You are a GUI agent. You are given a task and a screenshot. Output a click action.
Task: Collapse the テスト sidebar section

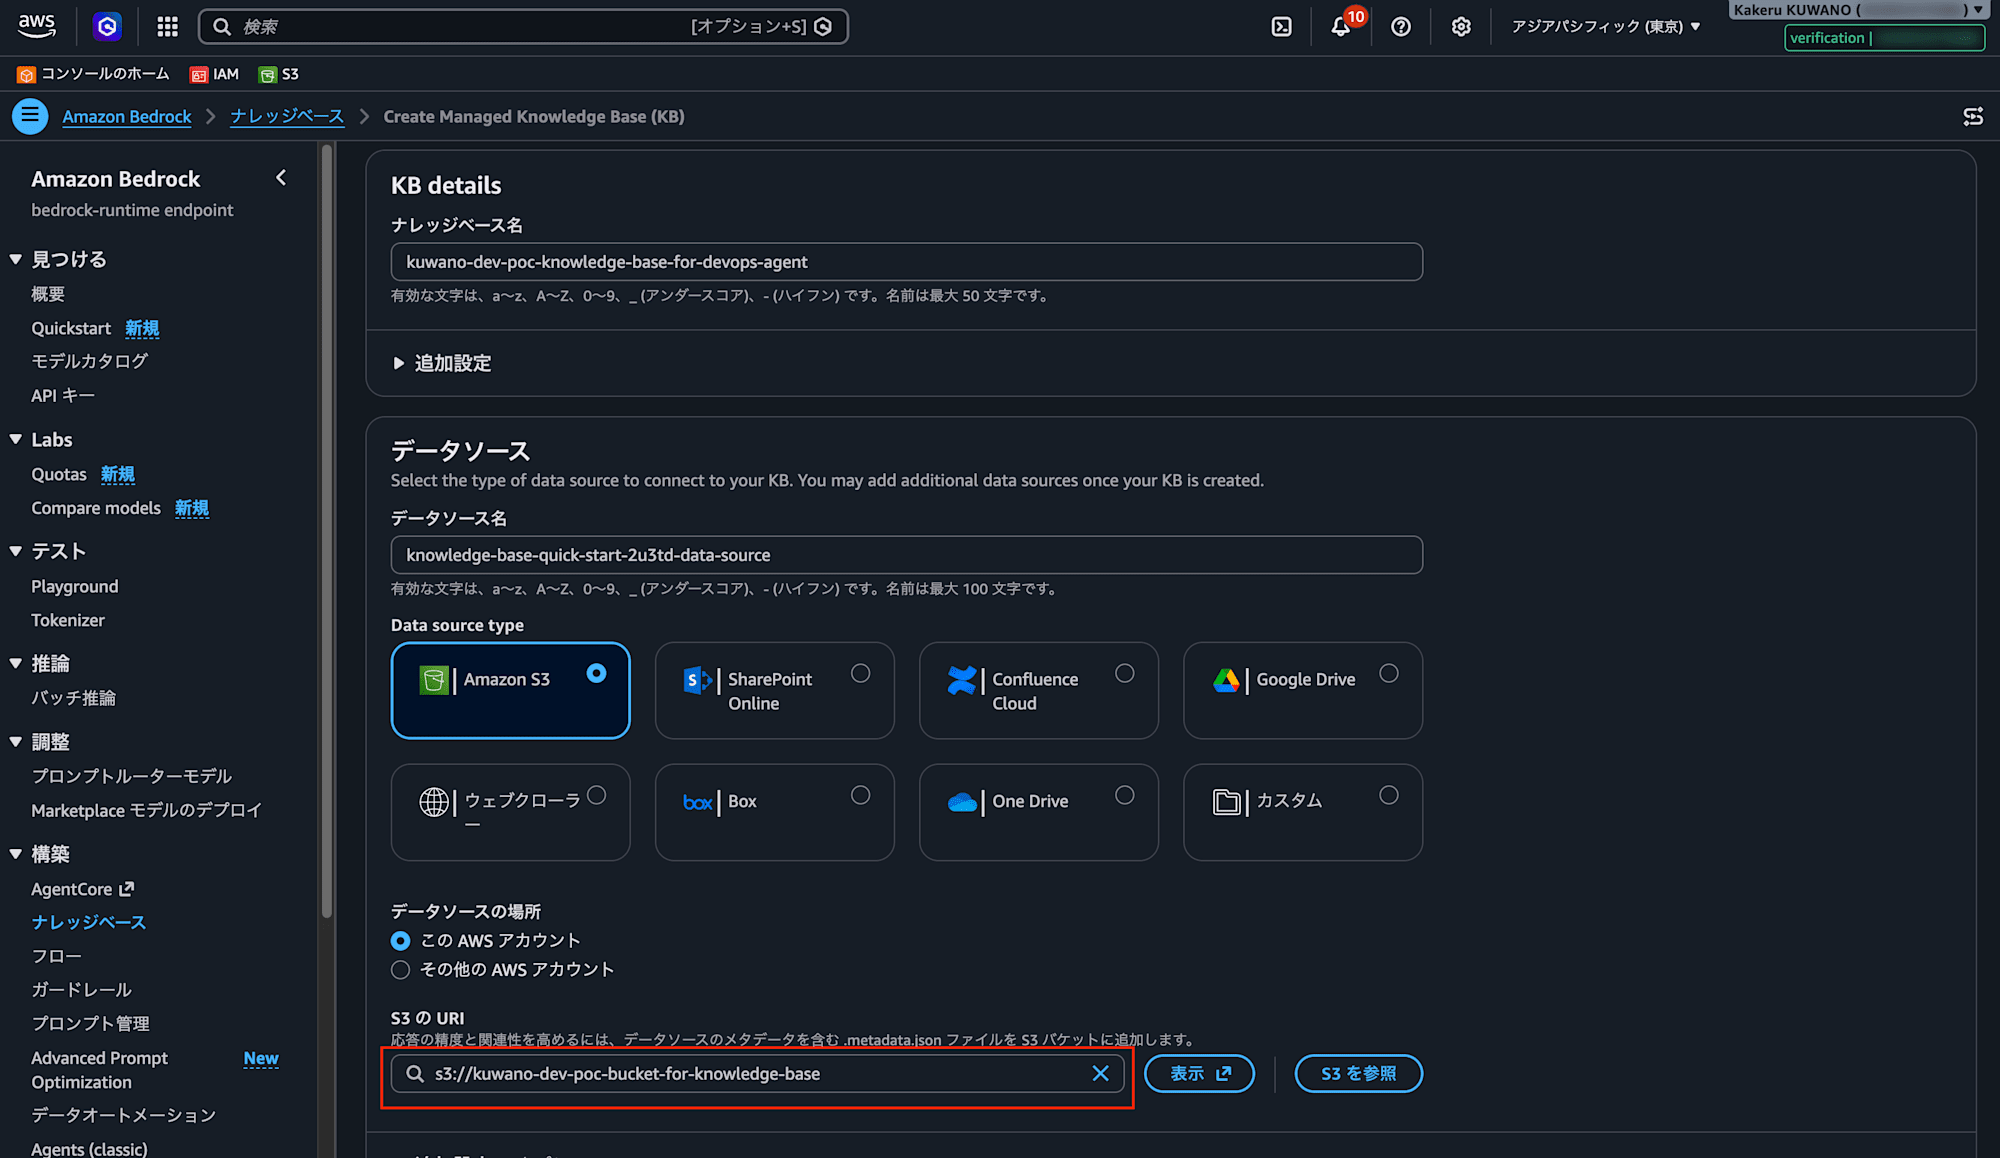pos(15,551)
